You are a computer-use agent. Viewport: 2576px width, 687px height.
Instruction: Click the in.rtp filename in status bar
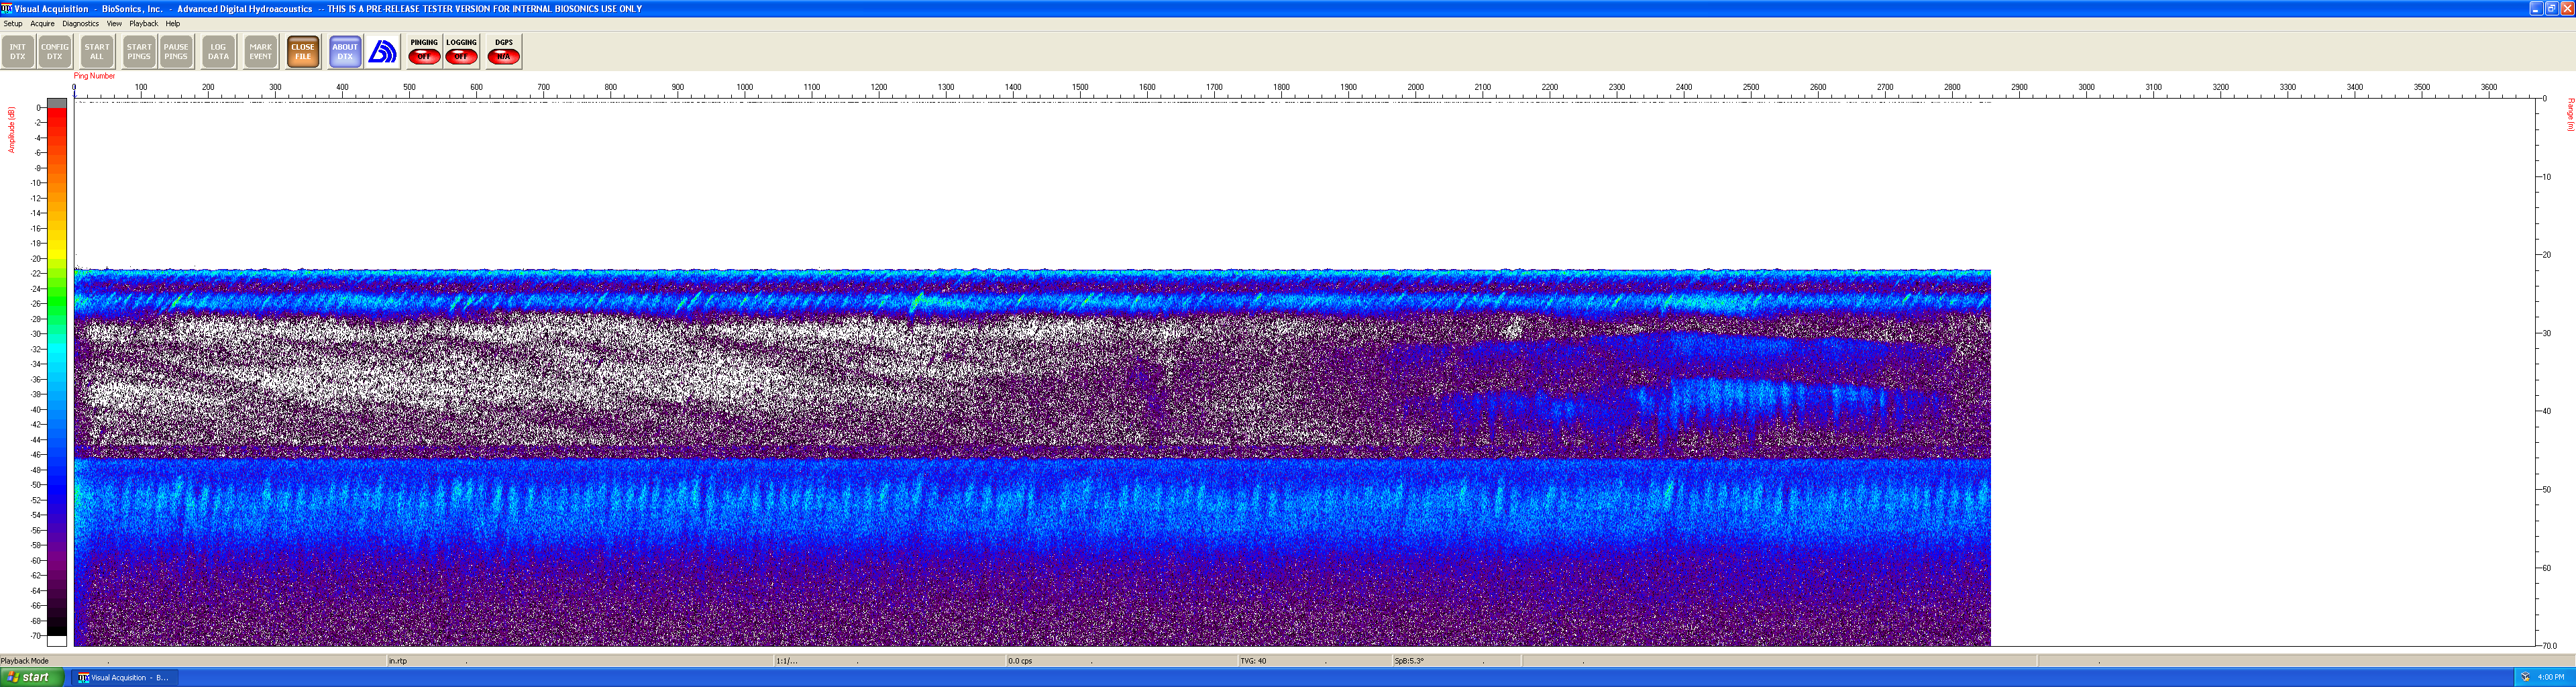click(x=398, y=661)
